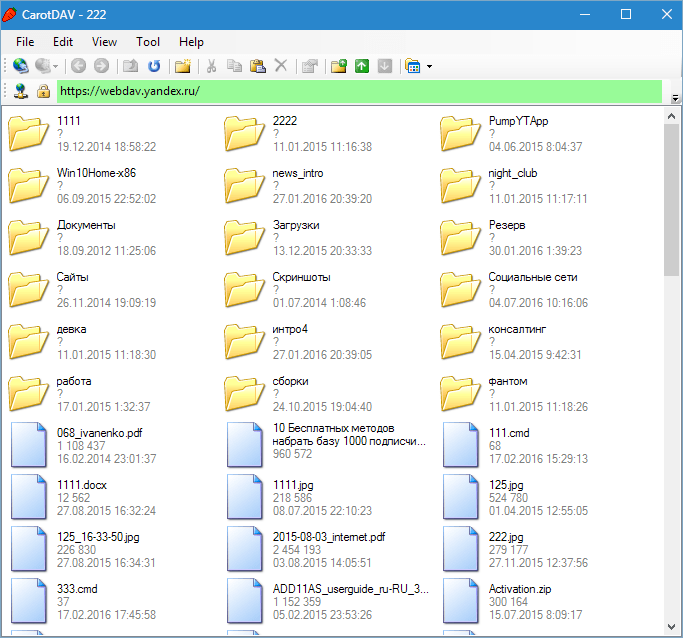The image size is (683, 638).
Task: Select the фантом folder name
Action: tap(508, 381)
